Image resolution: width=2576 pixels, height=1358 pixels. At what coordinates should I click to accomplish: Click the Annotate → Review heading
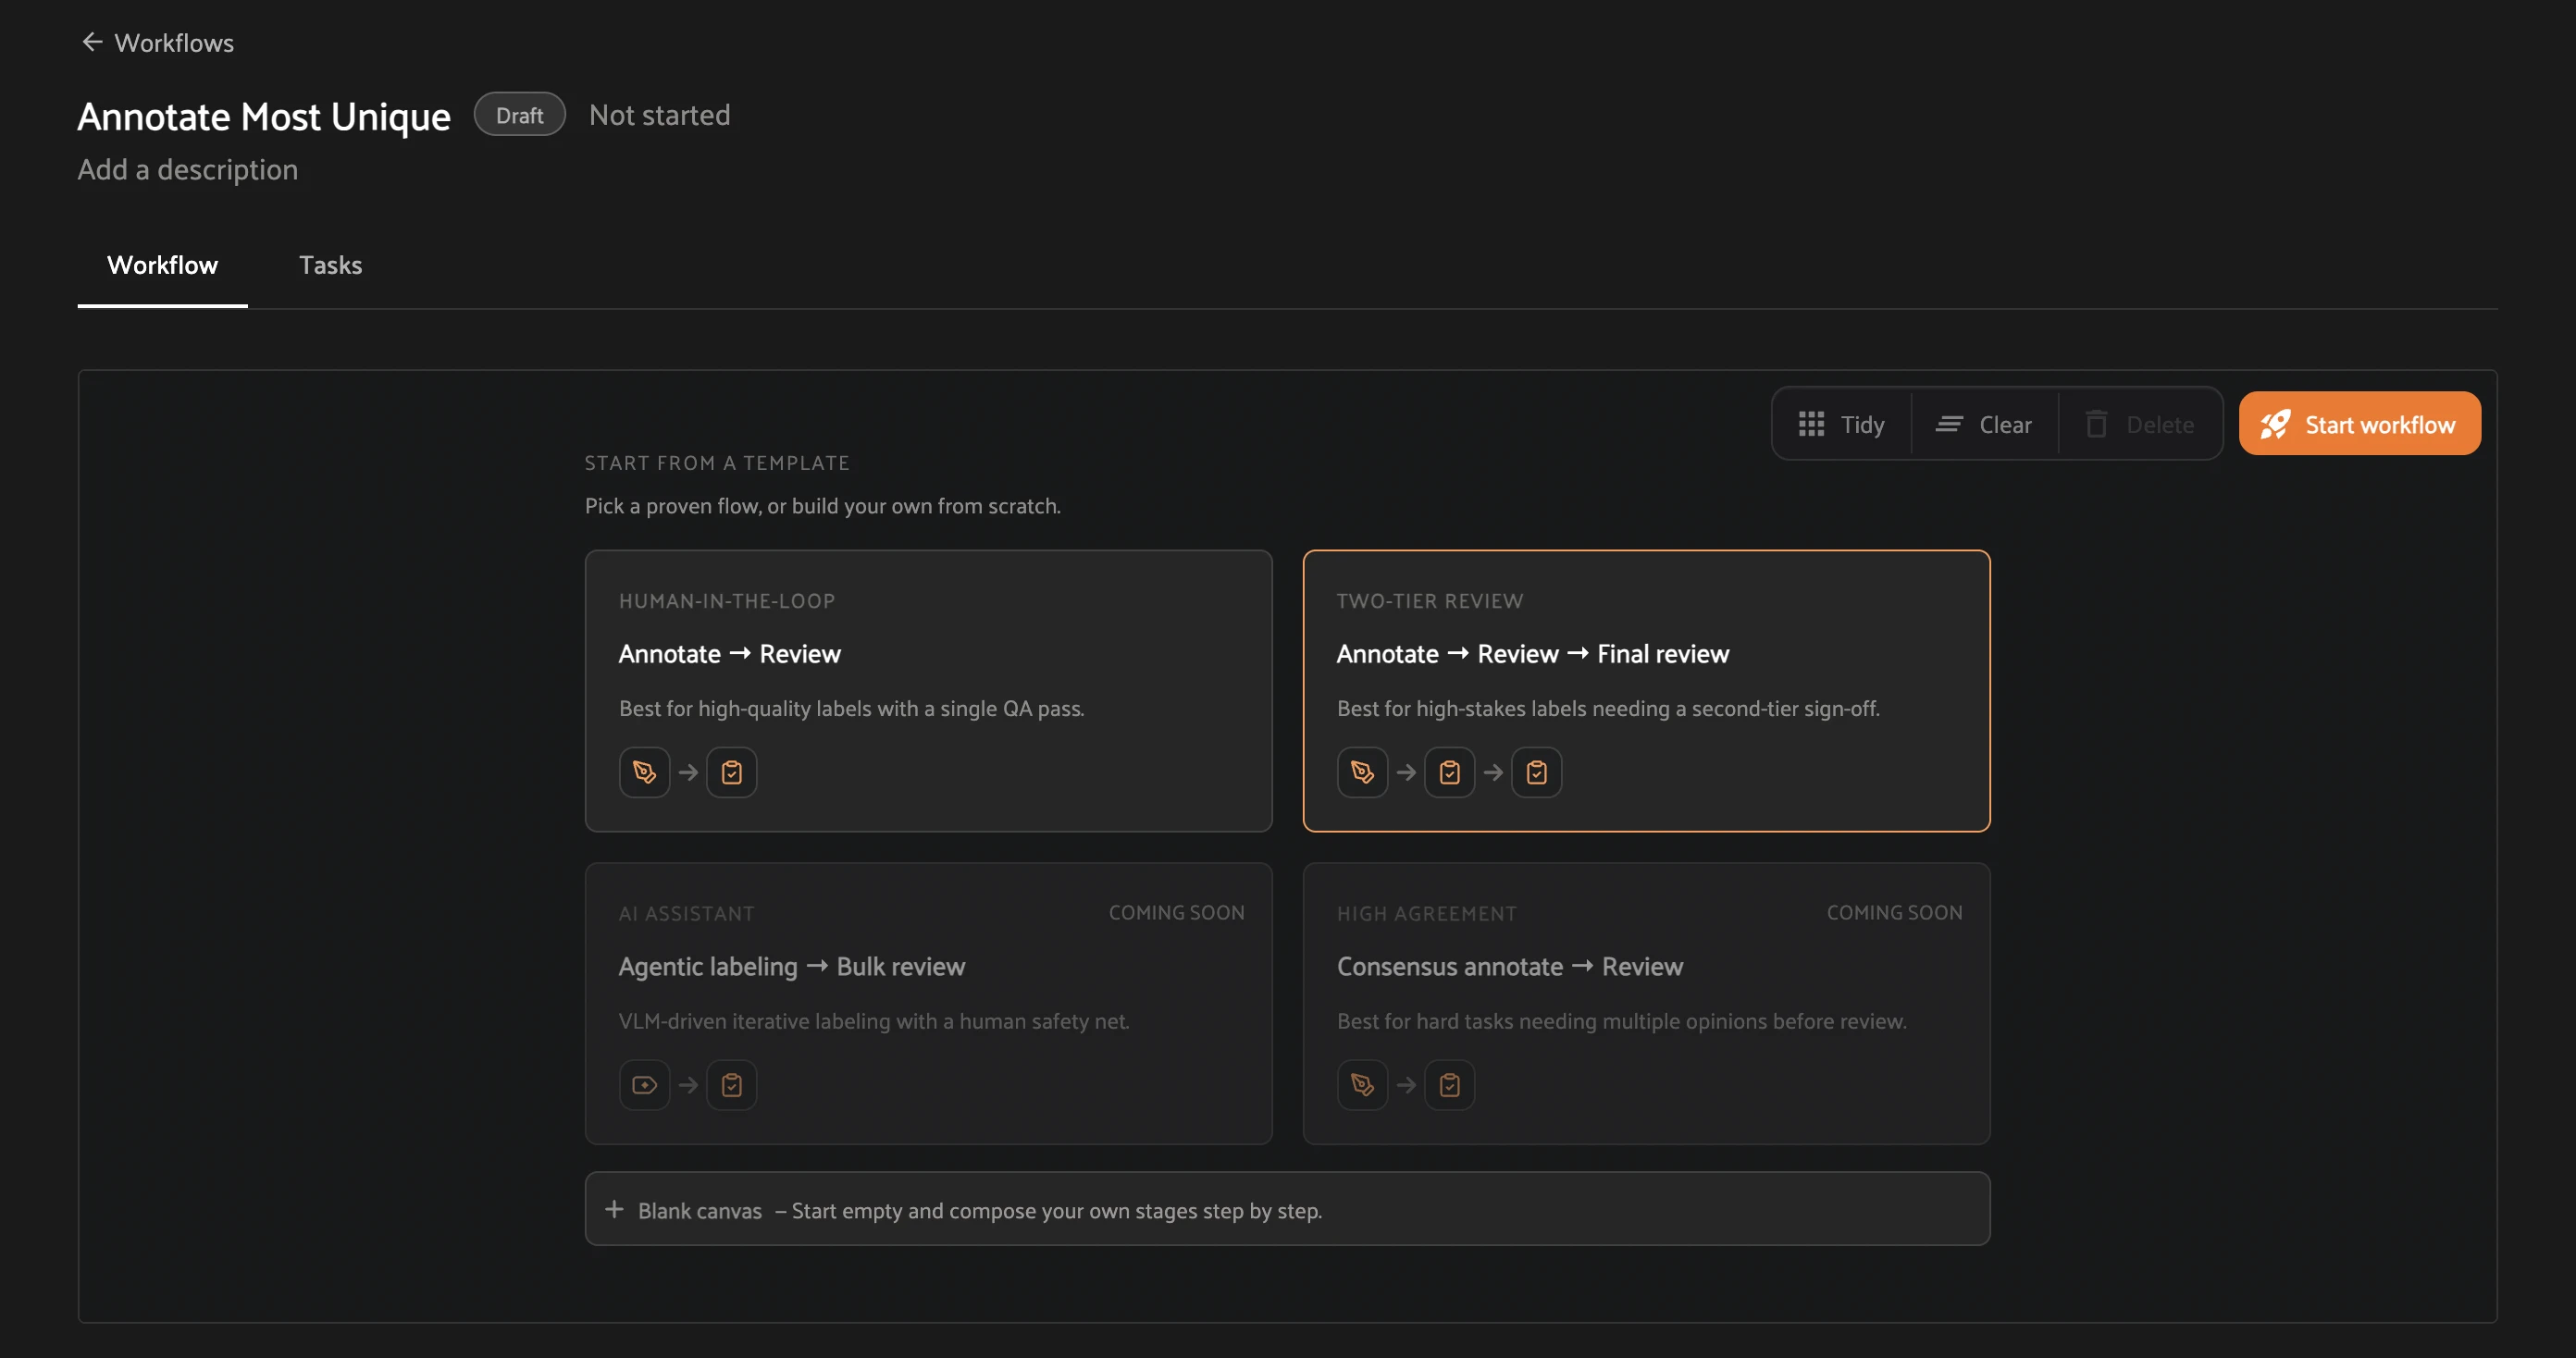click(x=729, y=654)
